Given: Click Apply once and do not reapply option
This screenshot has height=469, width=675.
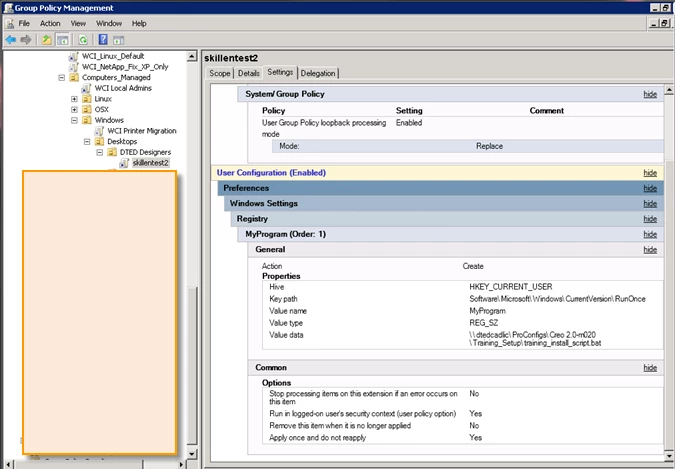Looking at the screenshot, I should tap(317, 438).
